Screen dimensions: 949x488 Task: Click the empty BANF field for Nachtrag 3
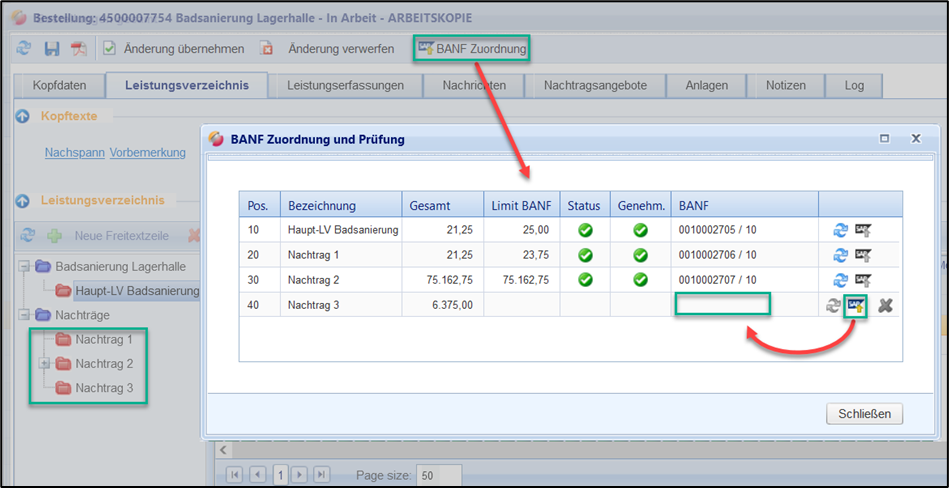tap(722, 304)
